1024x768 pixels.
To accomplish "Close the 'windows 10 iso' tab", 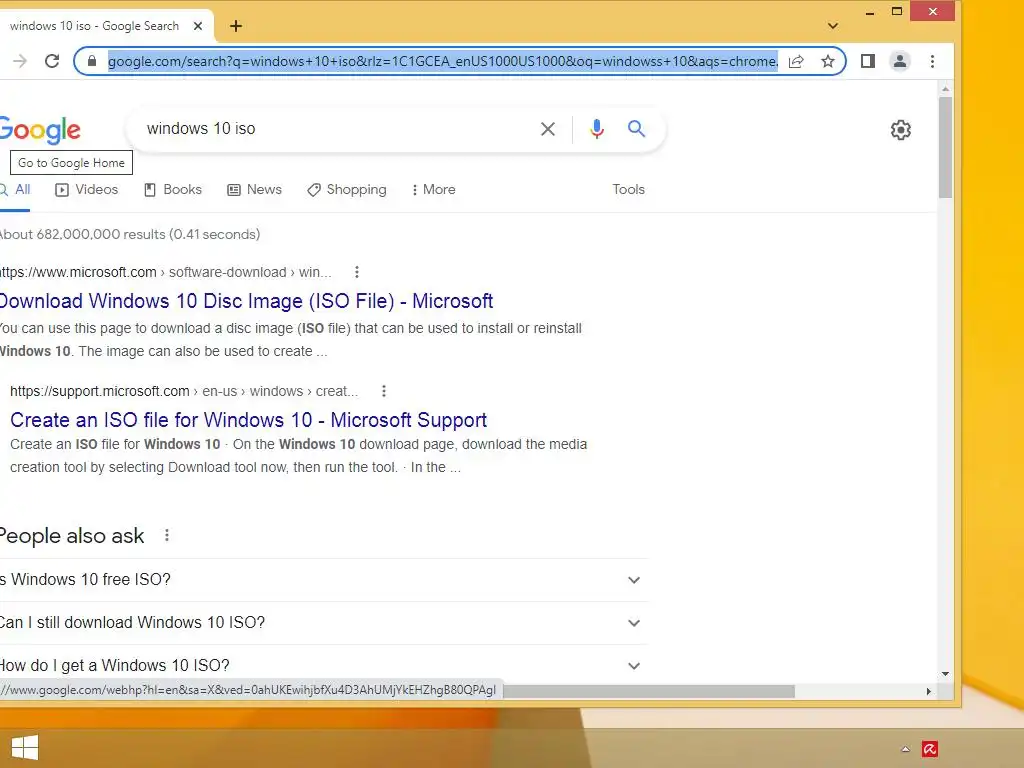I will [x=198, y=26].
